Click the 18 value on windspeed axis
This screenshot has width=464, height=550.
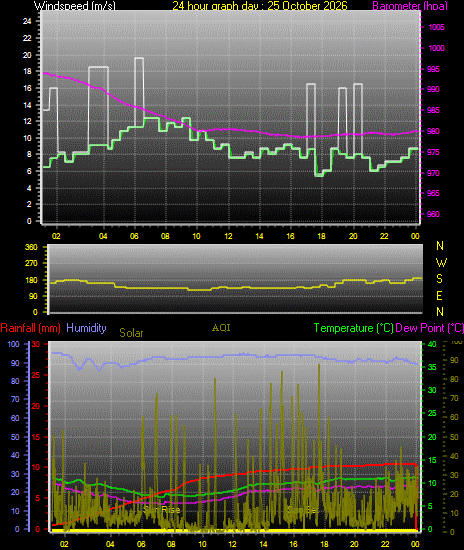pyautogui.click(x=27, y=71)
